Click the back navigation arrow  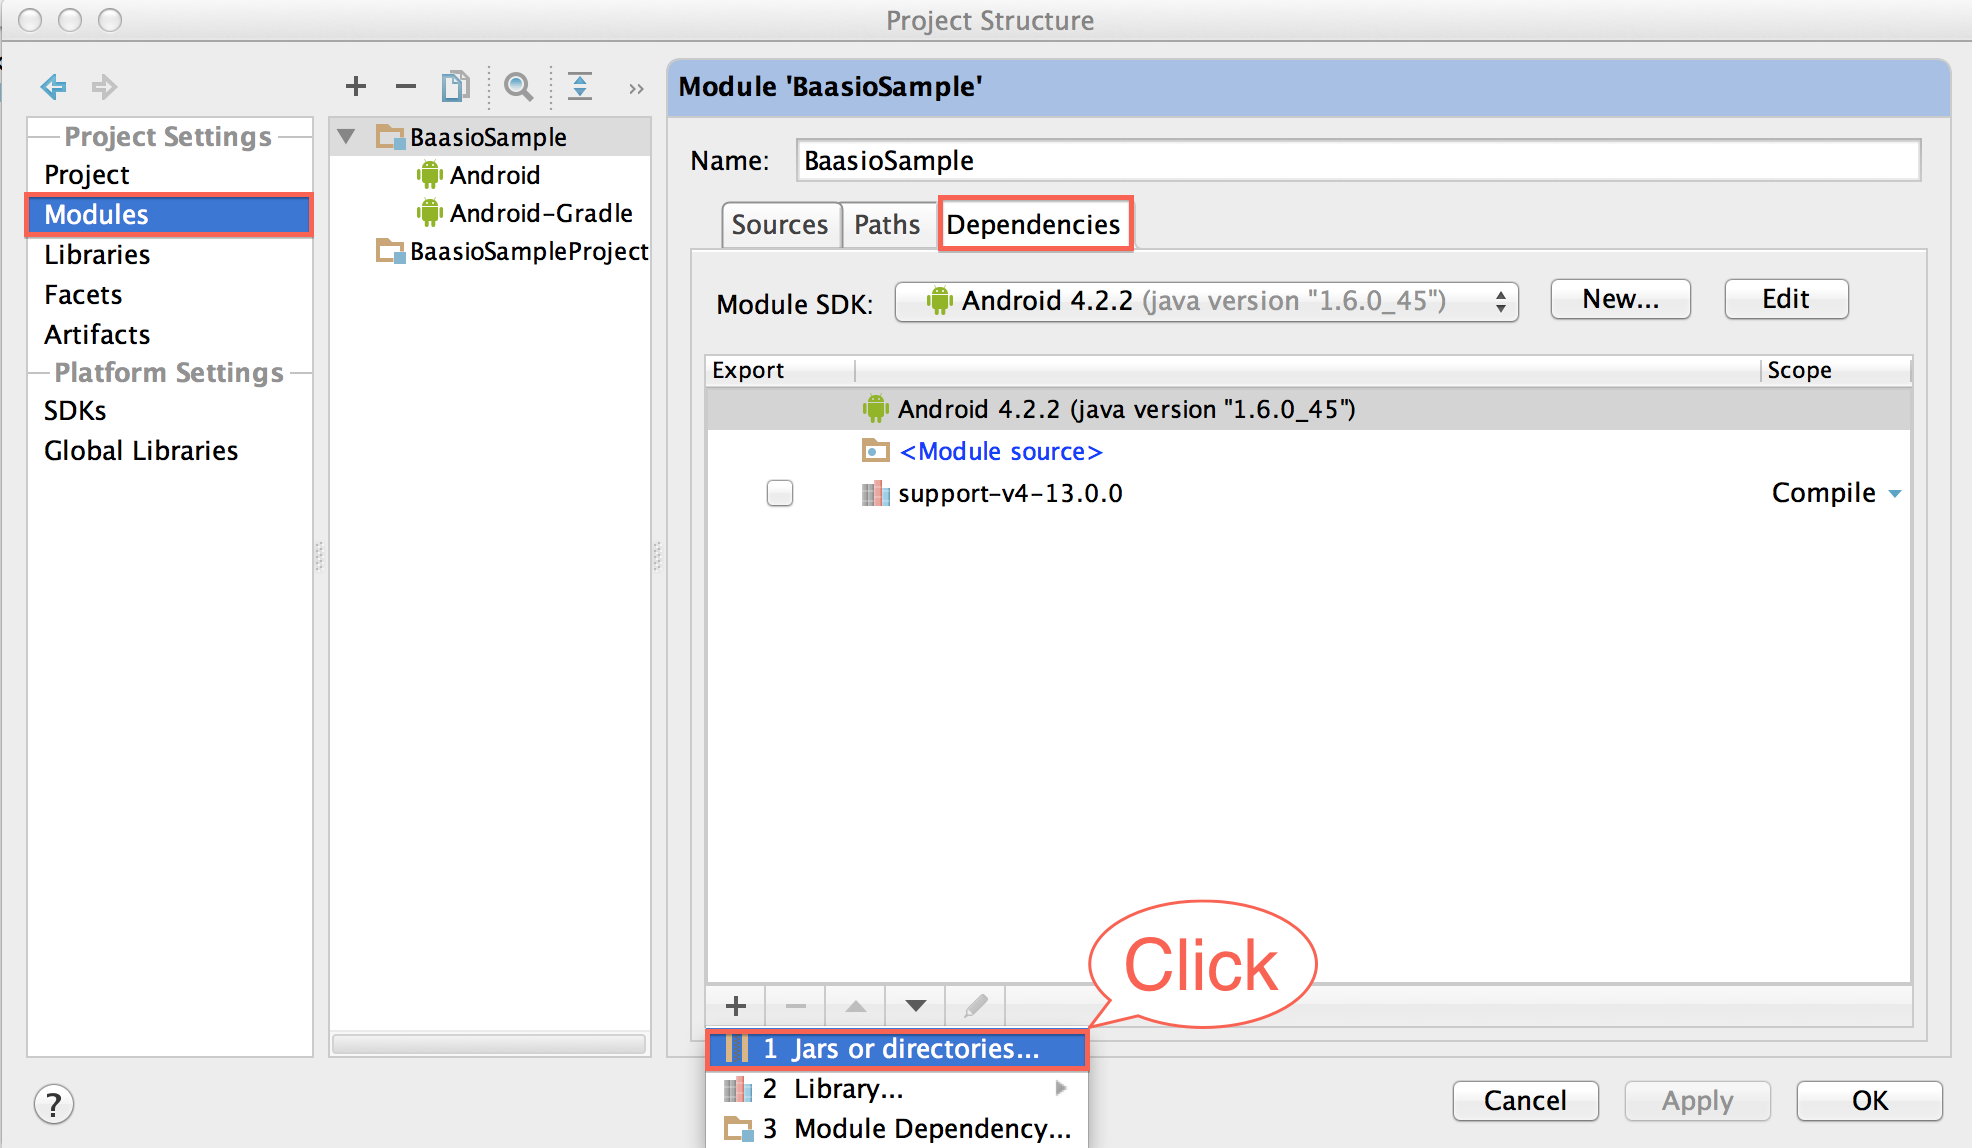tap(54, 87)
